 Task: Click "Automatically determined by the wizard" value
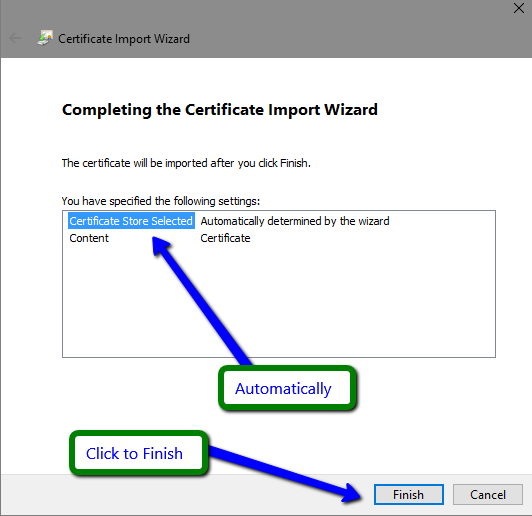click(295, 221)
